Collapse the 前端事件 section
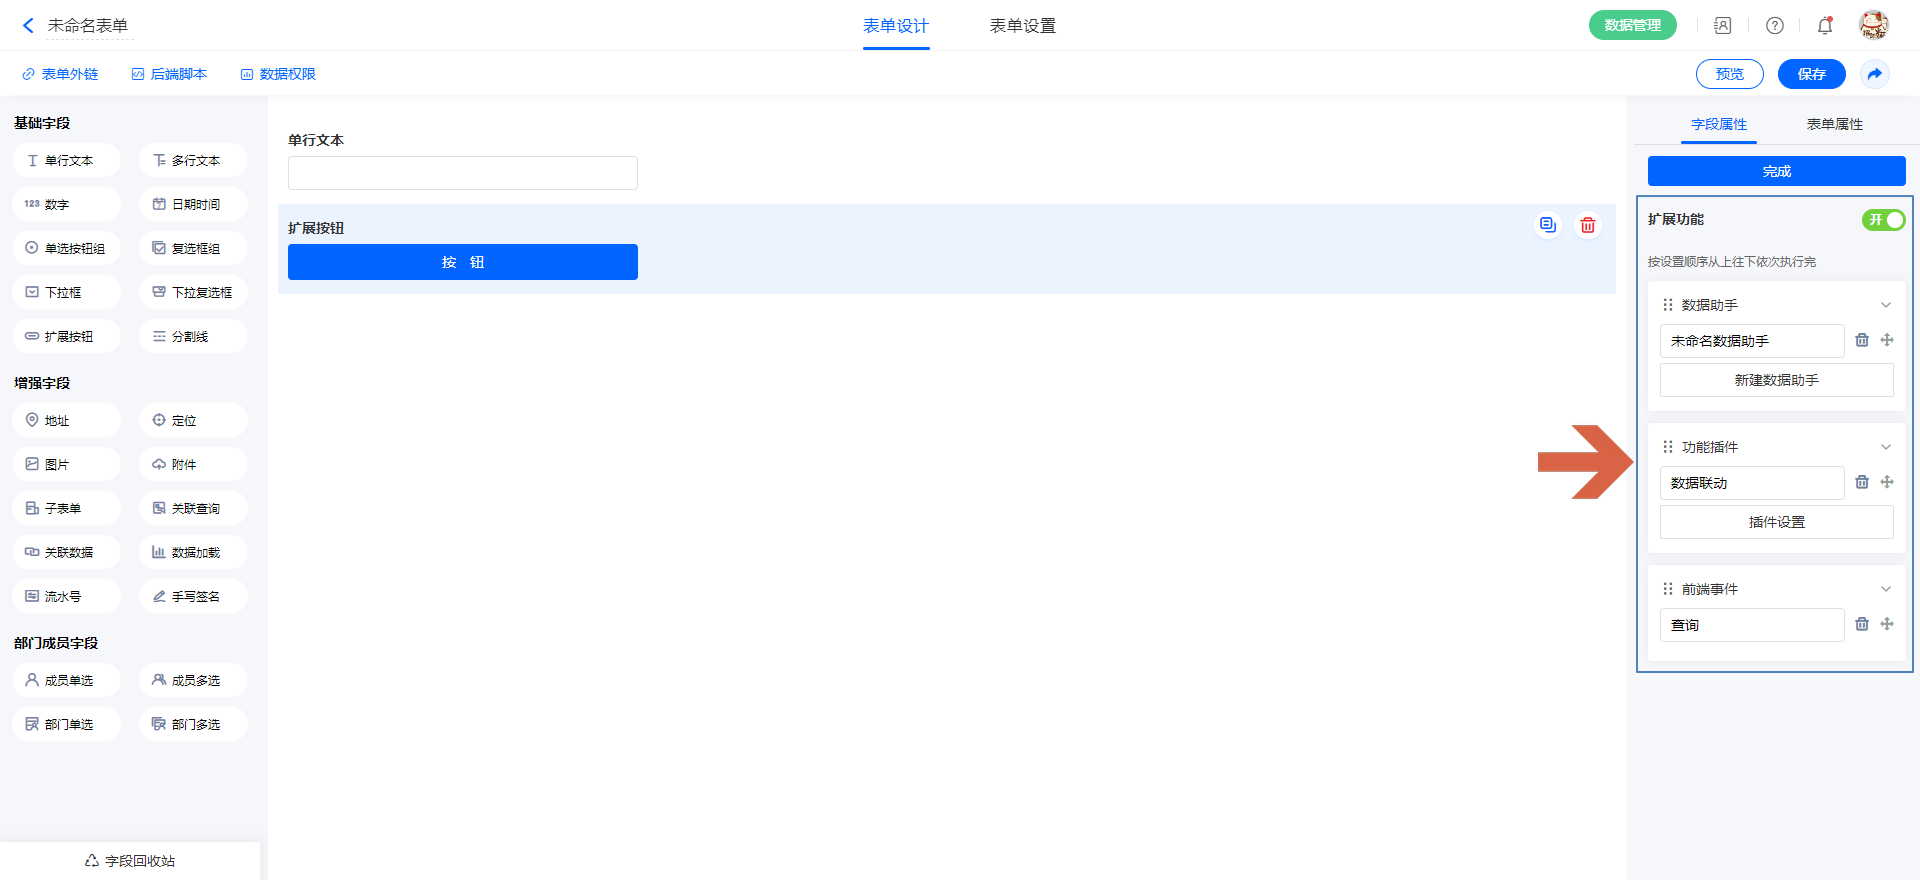This screenshot has width=1920, height=880. (x=1886, y=589)
